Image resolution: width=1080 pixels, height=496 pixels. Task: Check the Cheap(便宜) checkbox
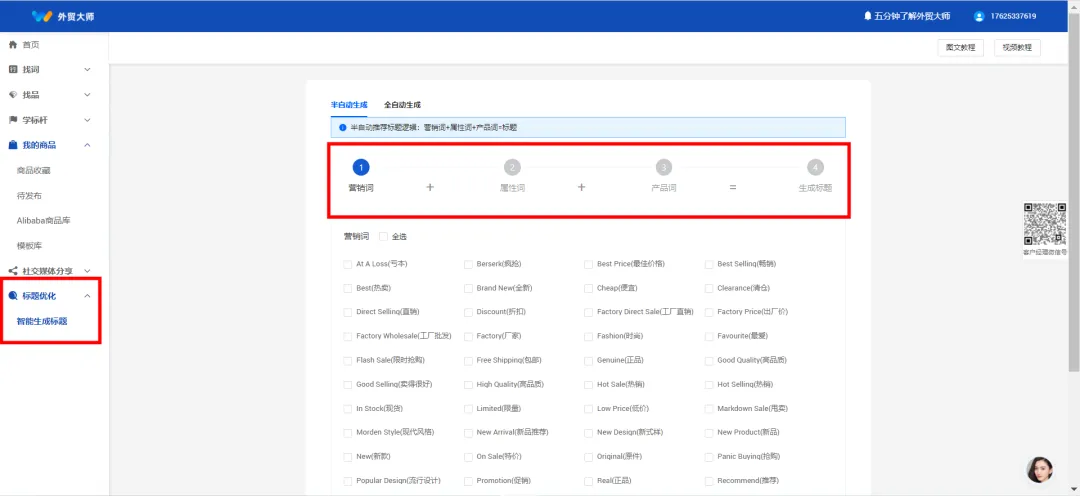point(588,288)
